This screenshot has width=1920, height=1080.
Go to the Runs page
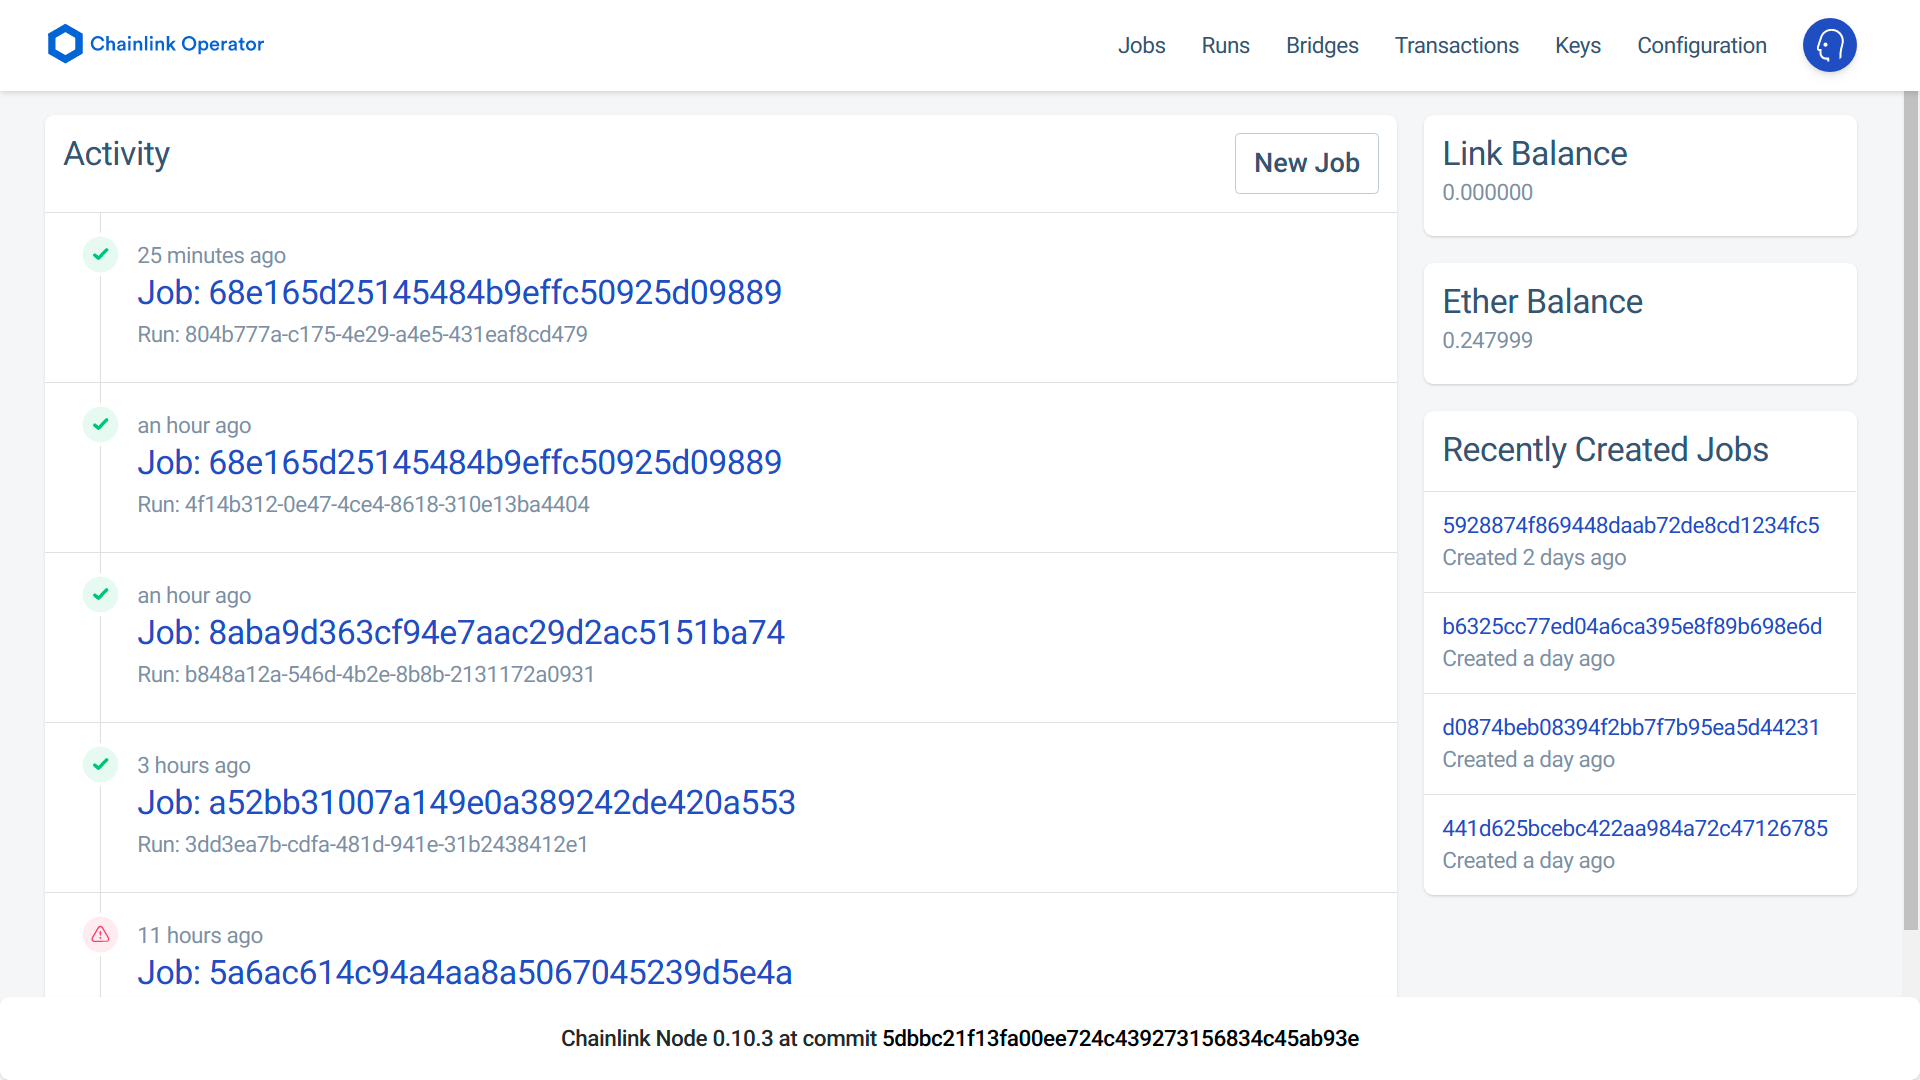click(x=1225, y=46)
